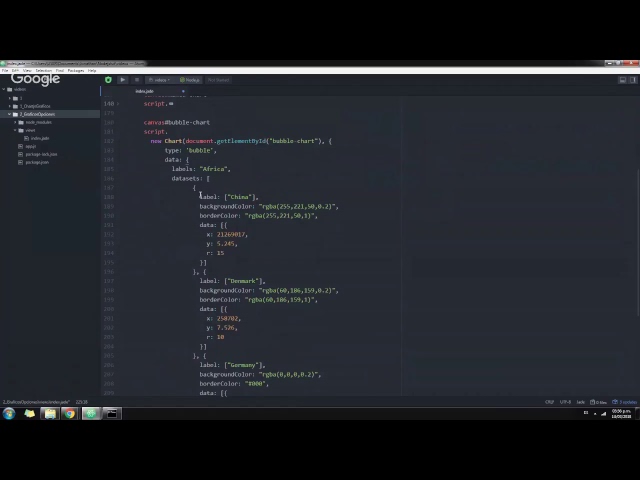This screenshot has height=480, width=640.
Task: Open index.jade in the file tree
Action: 40,138
